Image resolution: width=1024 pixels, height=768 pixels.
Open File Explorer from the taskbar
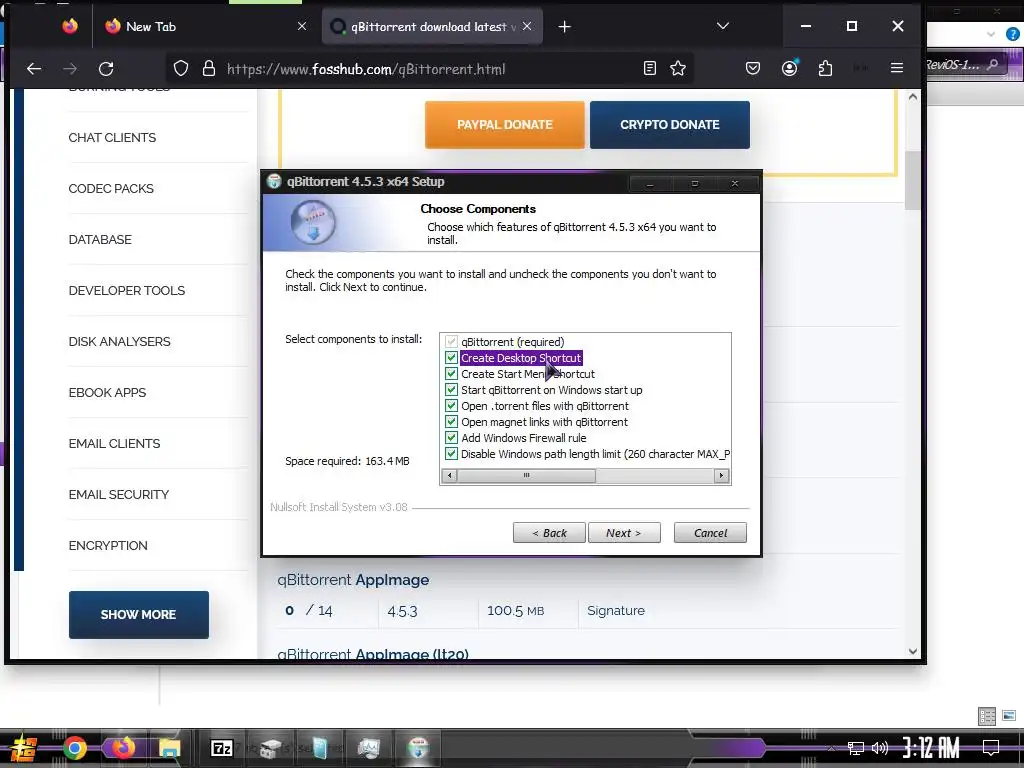point(169,748)
